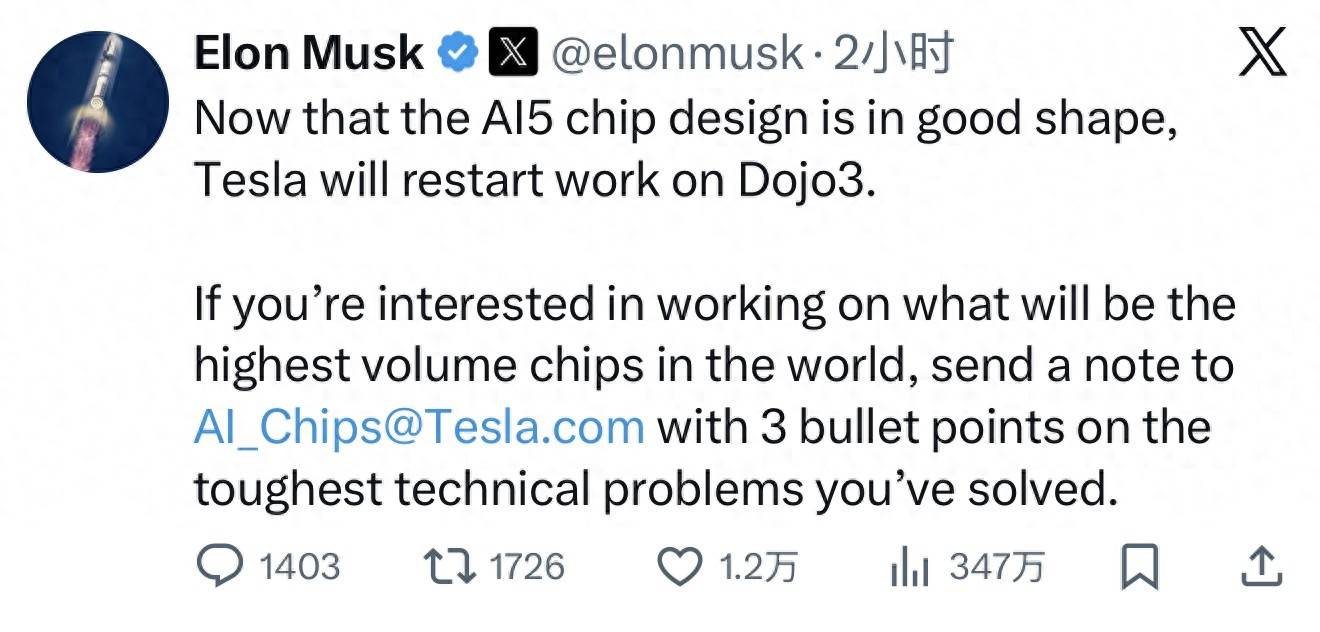Click the AI_Chips@Tesla.com email link

tap(418, 427)
